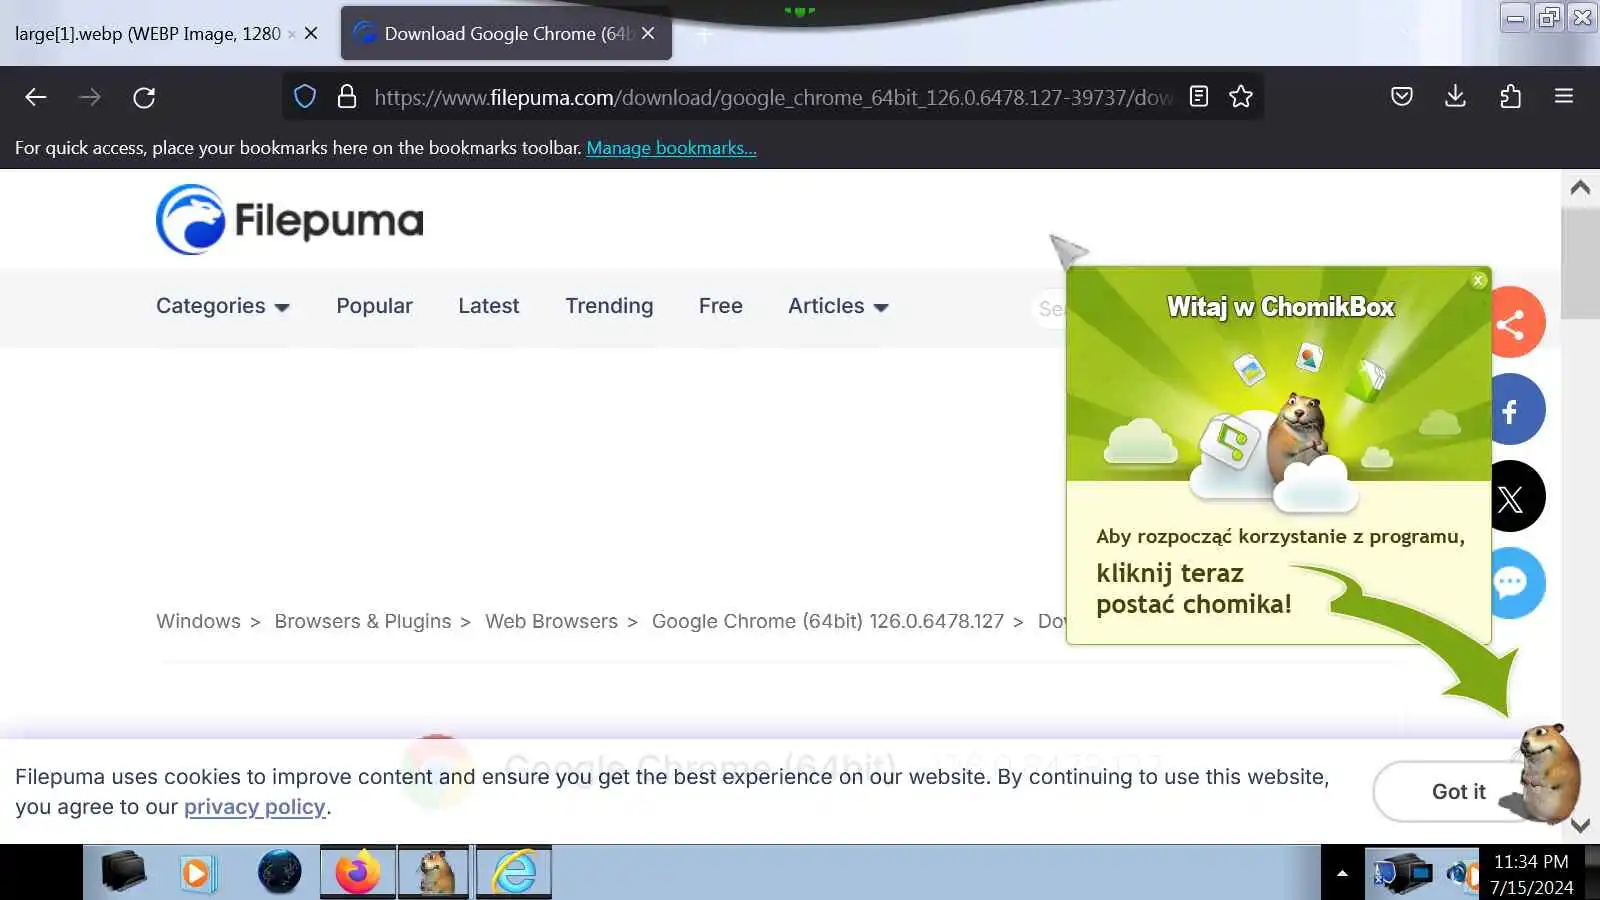This screenshot has height=900, width=1600.
Task: Click Browsers & Plugins breadcrumb
Action: [363, 621]
